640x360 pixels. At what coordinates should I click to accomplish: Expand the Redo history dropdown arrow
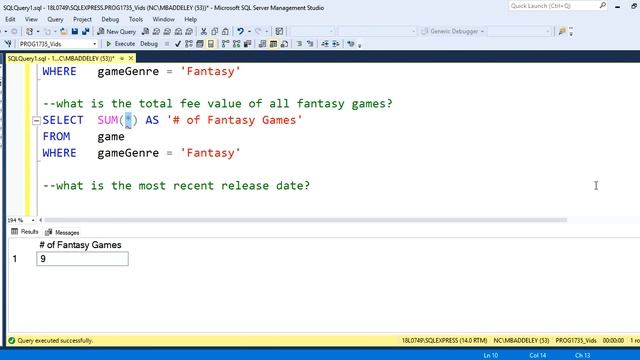point(267,31)
